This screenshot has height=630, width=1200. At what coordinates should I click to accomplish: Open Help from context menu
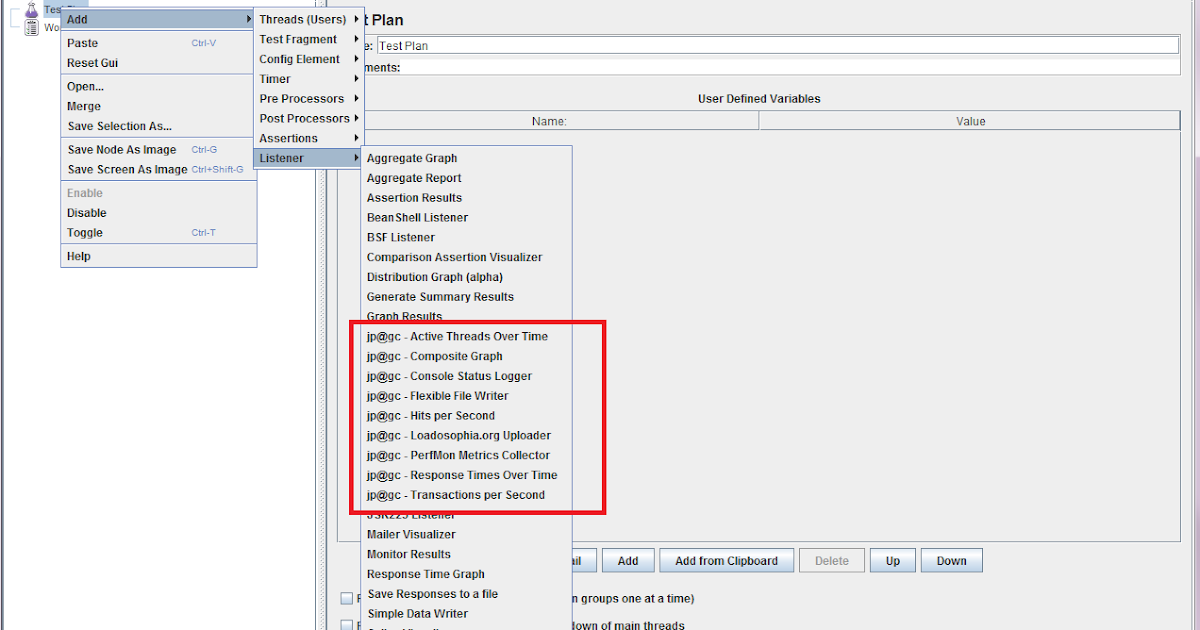tap(158, 256)
